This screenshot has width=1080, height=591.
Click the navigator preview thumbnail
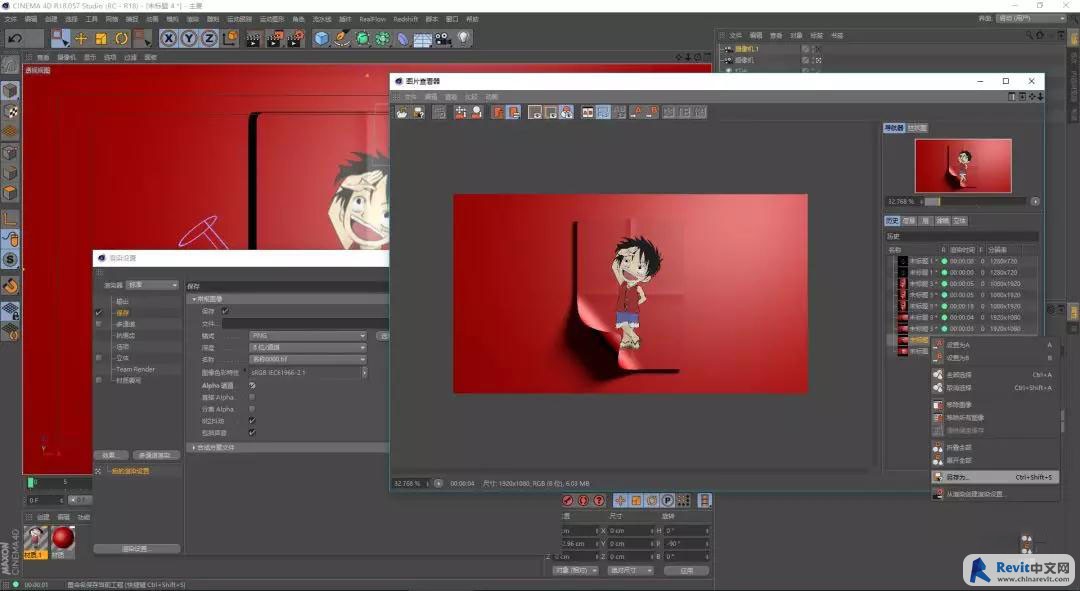tap(963, 166)
